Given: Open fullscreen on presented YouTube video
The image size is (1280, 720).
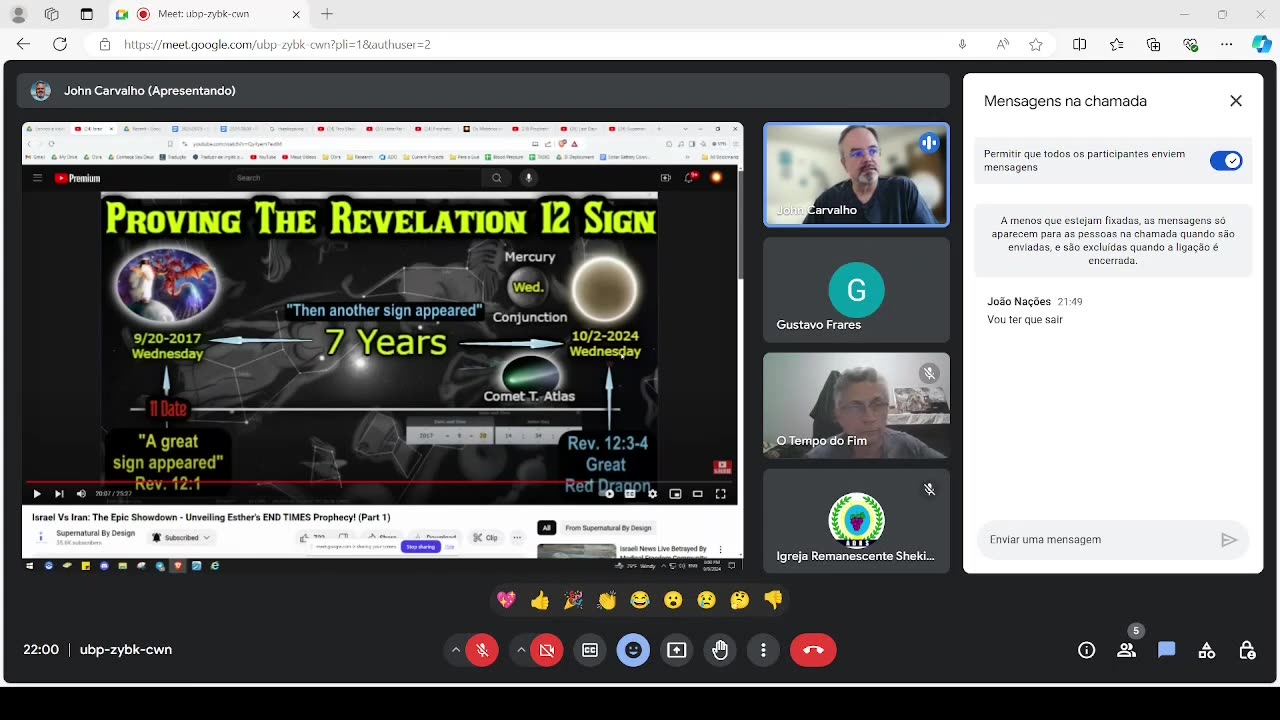Looking at the screenshot, I should (x=720, y=494).
